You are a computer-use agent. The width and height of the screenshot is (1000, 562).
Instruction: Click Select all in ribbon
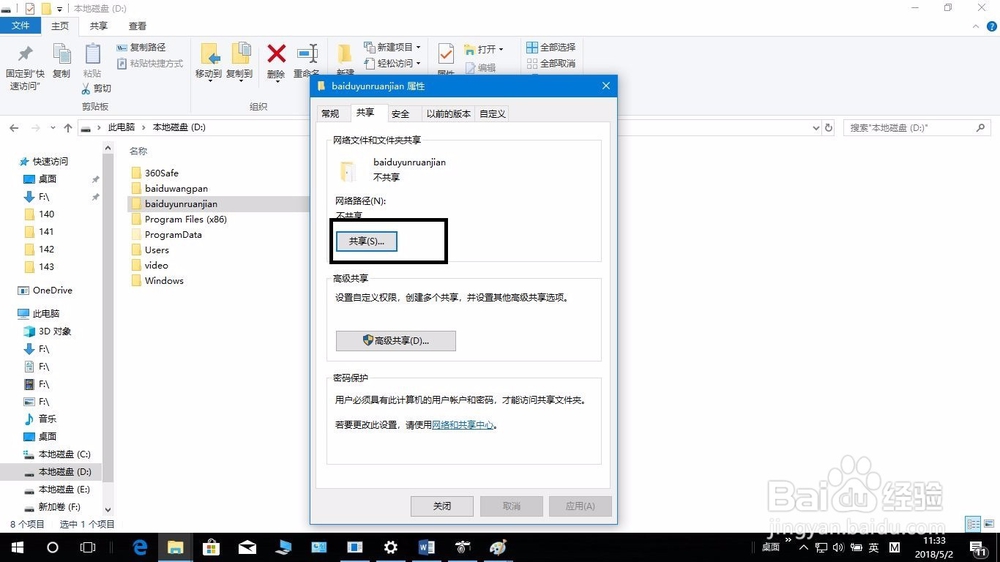tap(551, 47)
